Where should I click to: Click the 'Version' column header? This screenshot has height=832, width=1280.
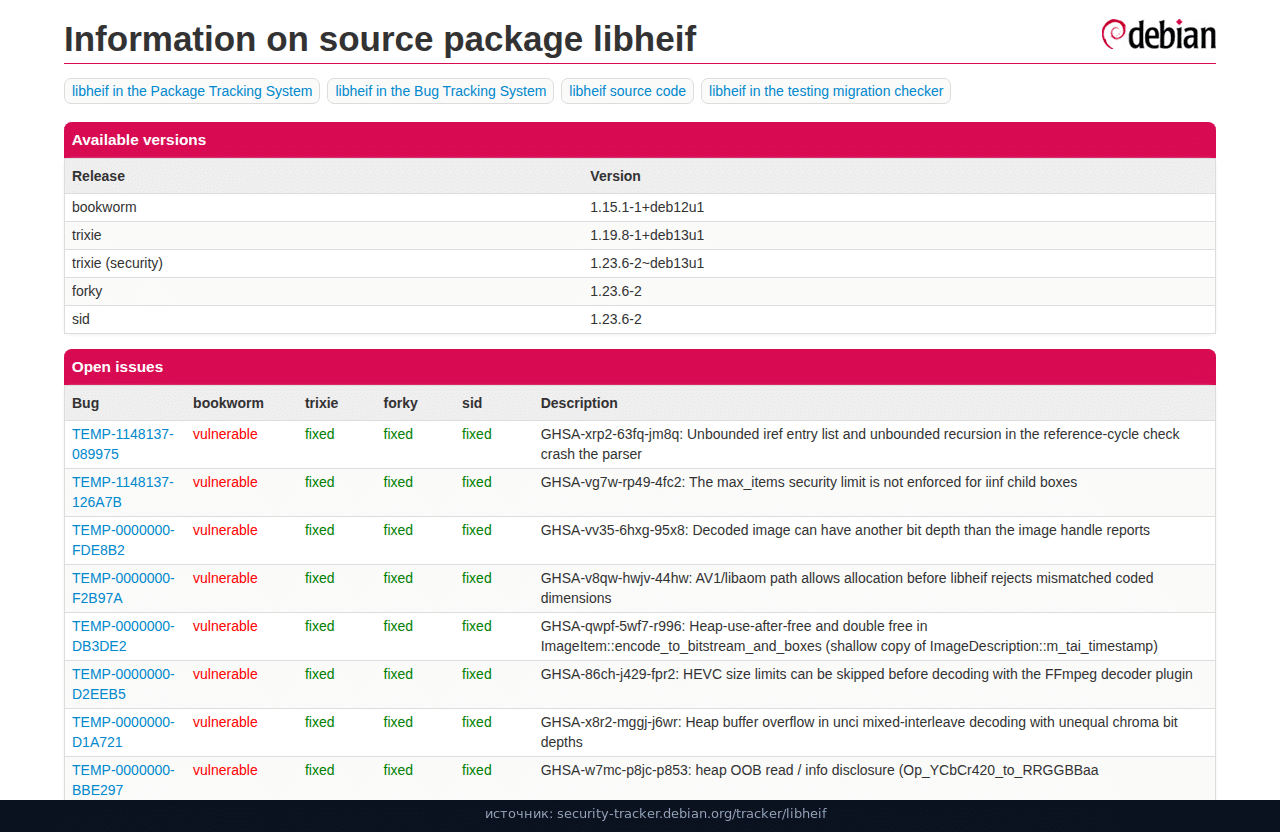tap(615, 176)
